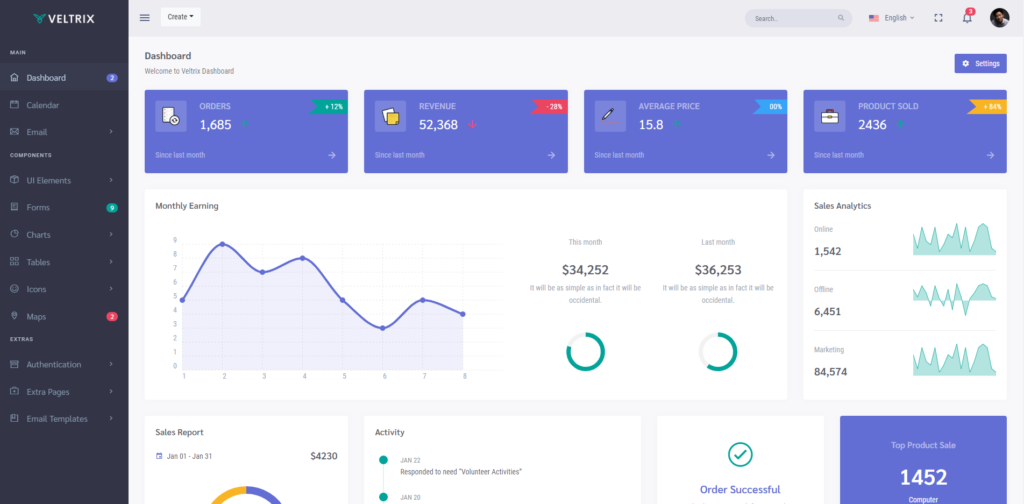Click the Online sales sparkline chart
The width and height of the screenshot is (1024, 504).
[x=954, y=239]
